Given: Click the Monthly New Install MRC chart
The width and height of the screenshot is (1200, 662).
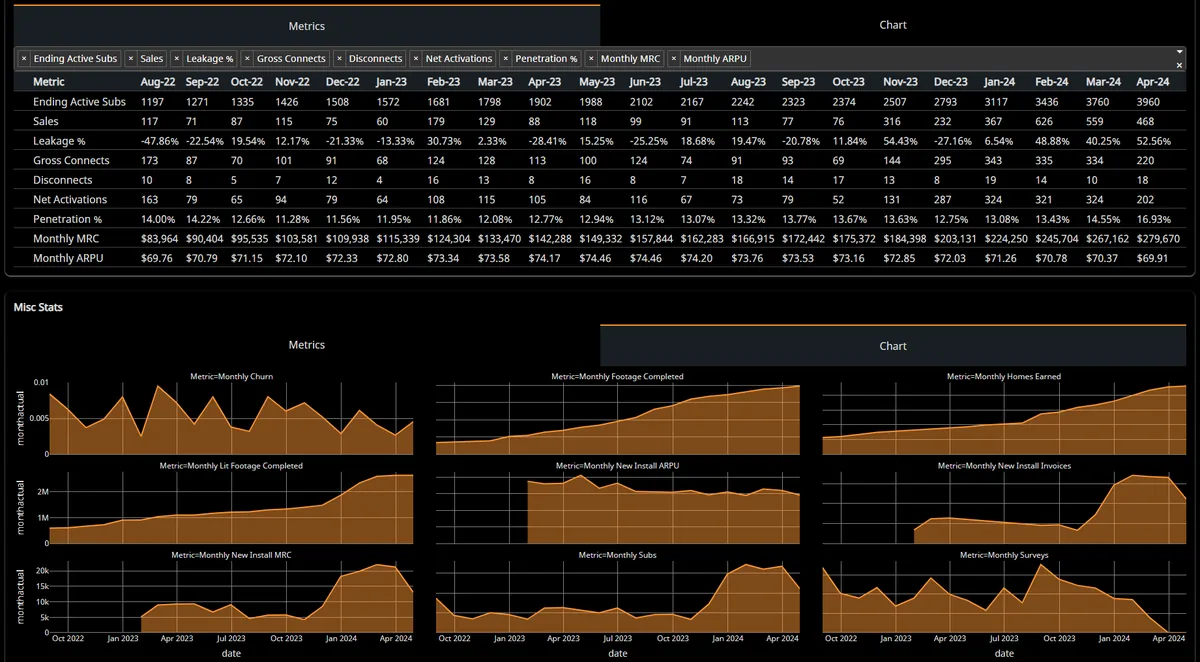Looking at the screenshot, I should [x=231, y=597].
